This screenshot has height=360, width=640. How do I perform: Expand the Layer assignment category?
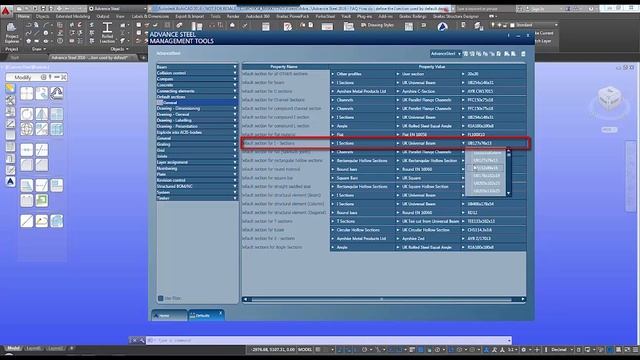(x=235, y=162)
